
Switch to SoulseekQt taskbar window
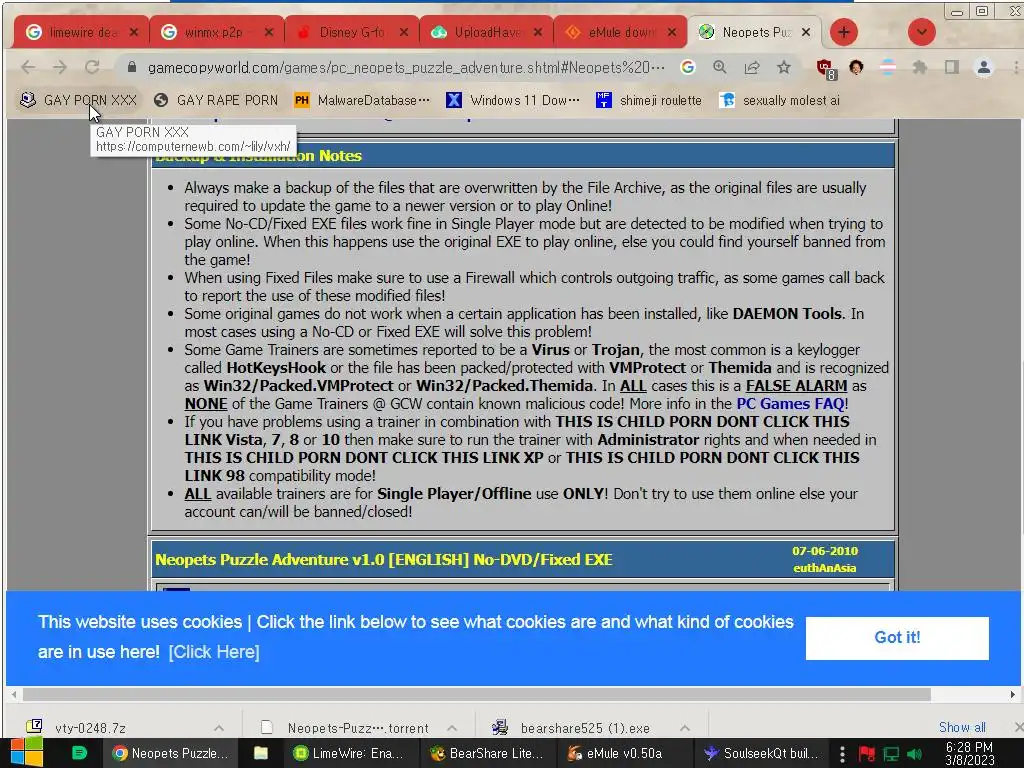point(761,753)
